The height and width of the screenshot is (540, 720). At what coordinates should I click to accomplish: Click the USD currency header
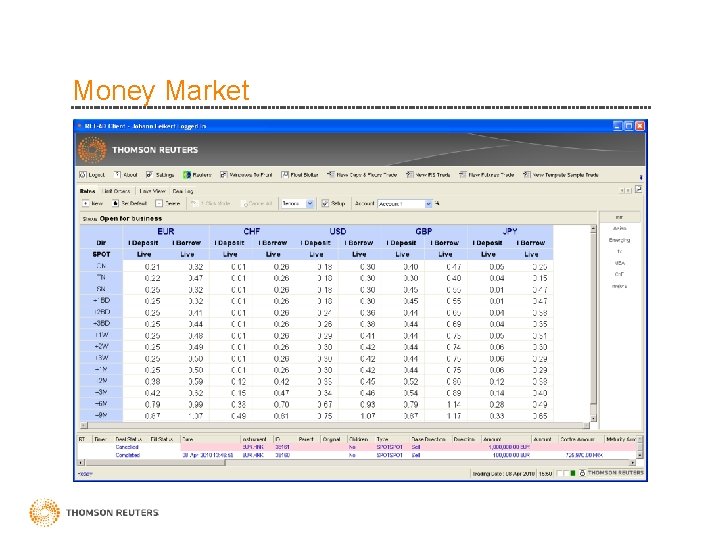point(338,231)
